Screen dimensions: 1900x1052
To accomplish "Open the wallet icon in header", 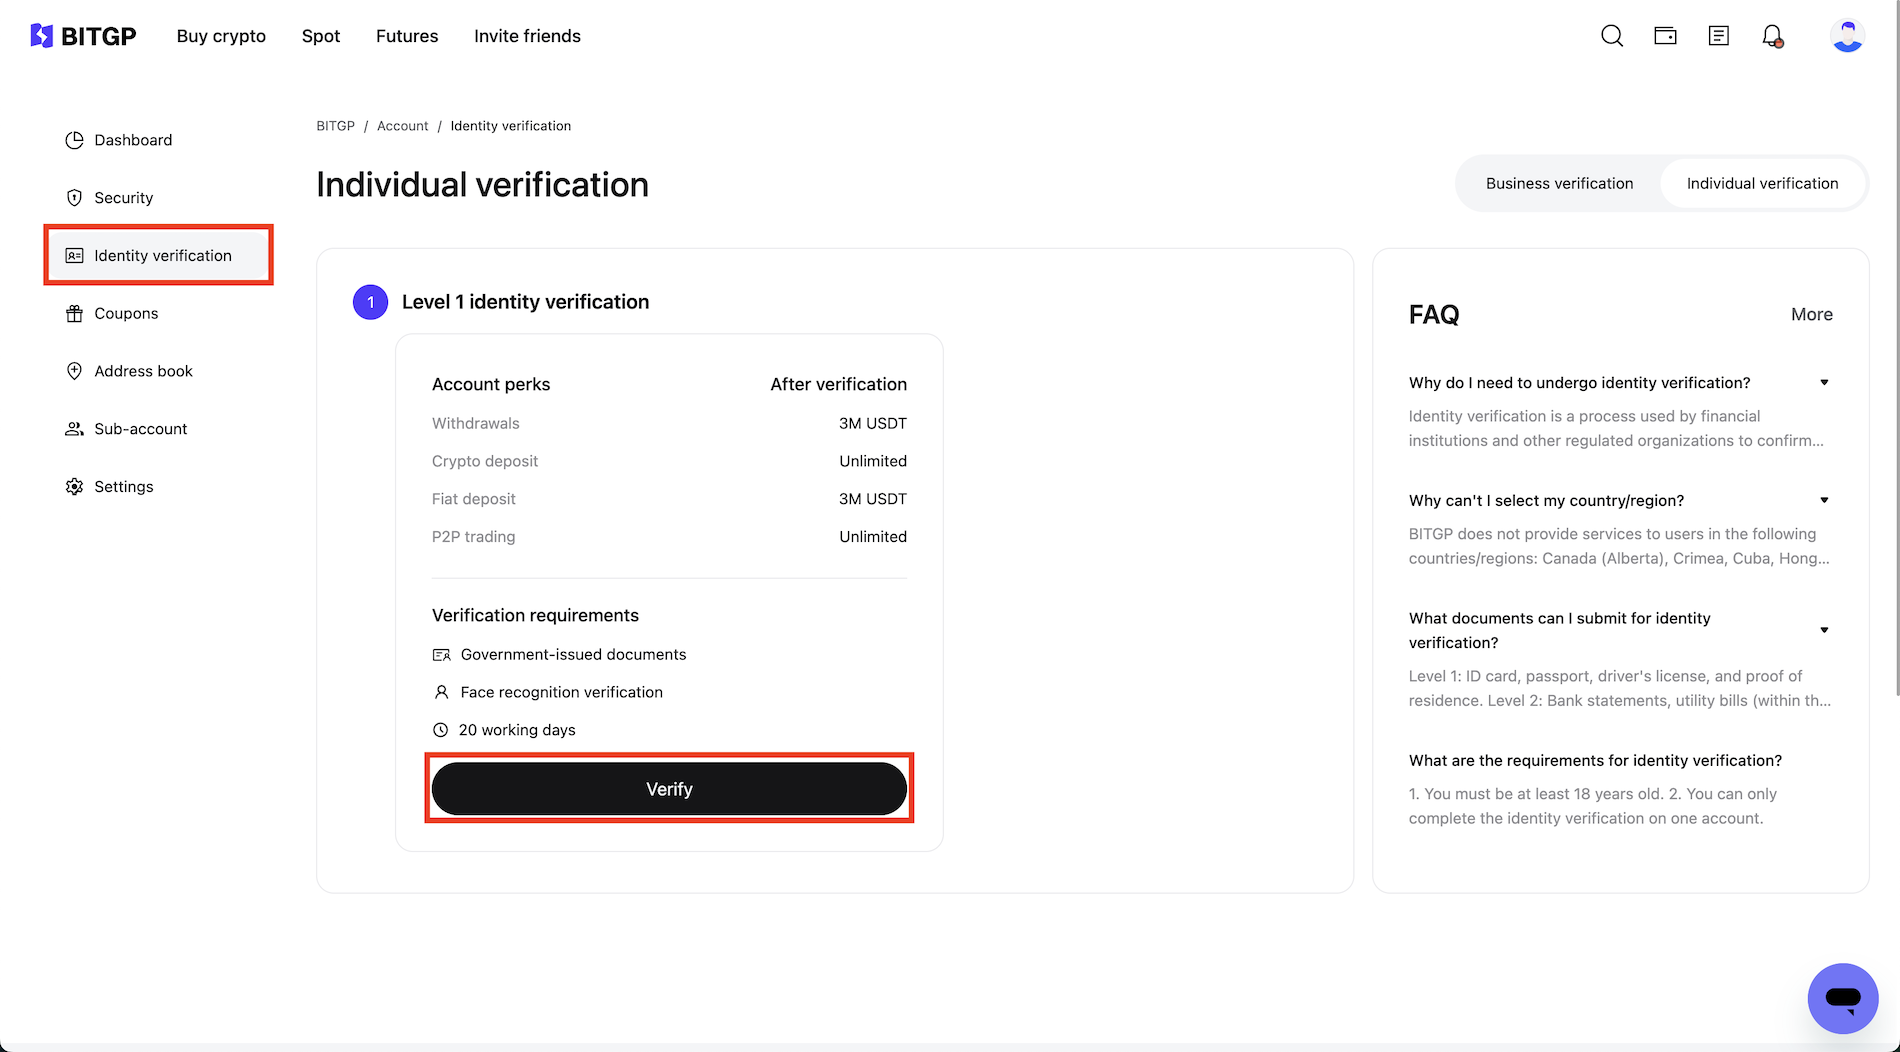I will coord(1665,36).
